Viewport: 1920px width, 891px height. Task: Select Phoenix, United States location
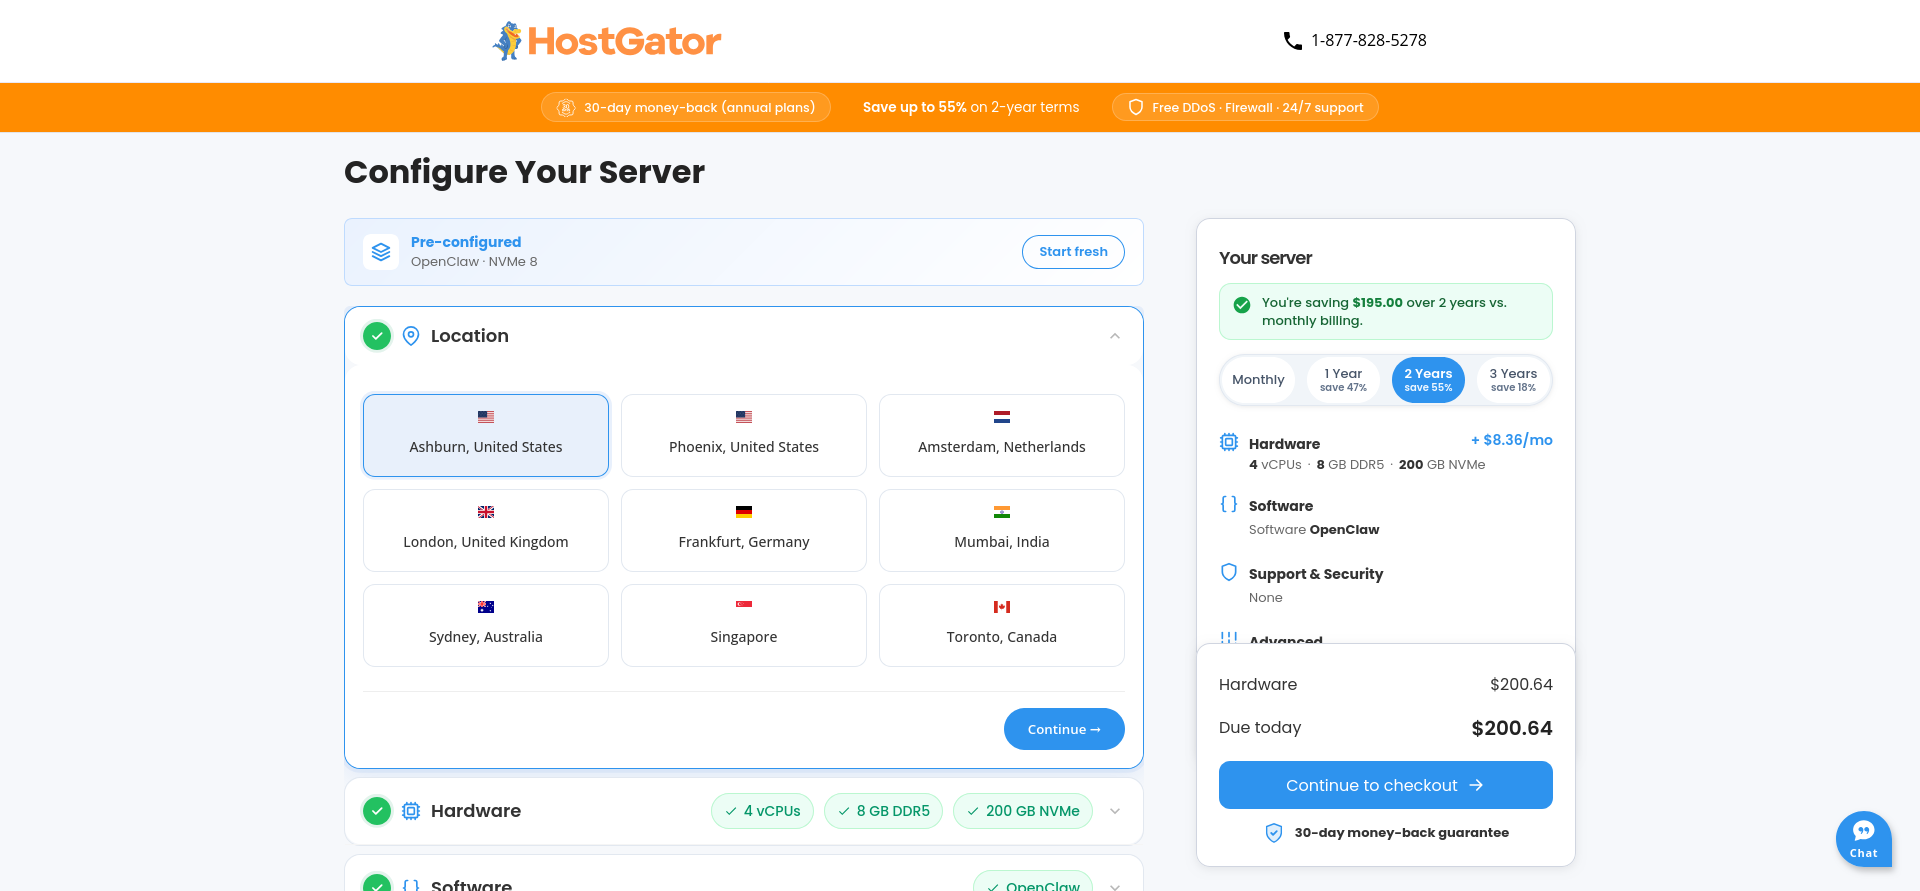[x=744, y=435]
